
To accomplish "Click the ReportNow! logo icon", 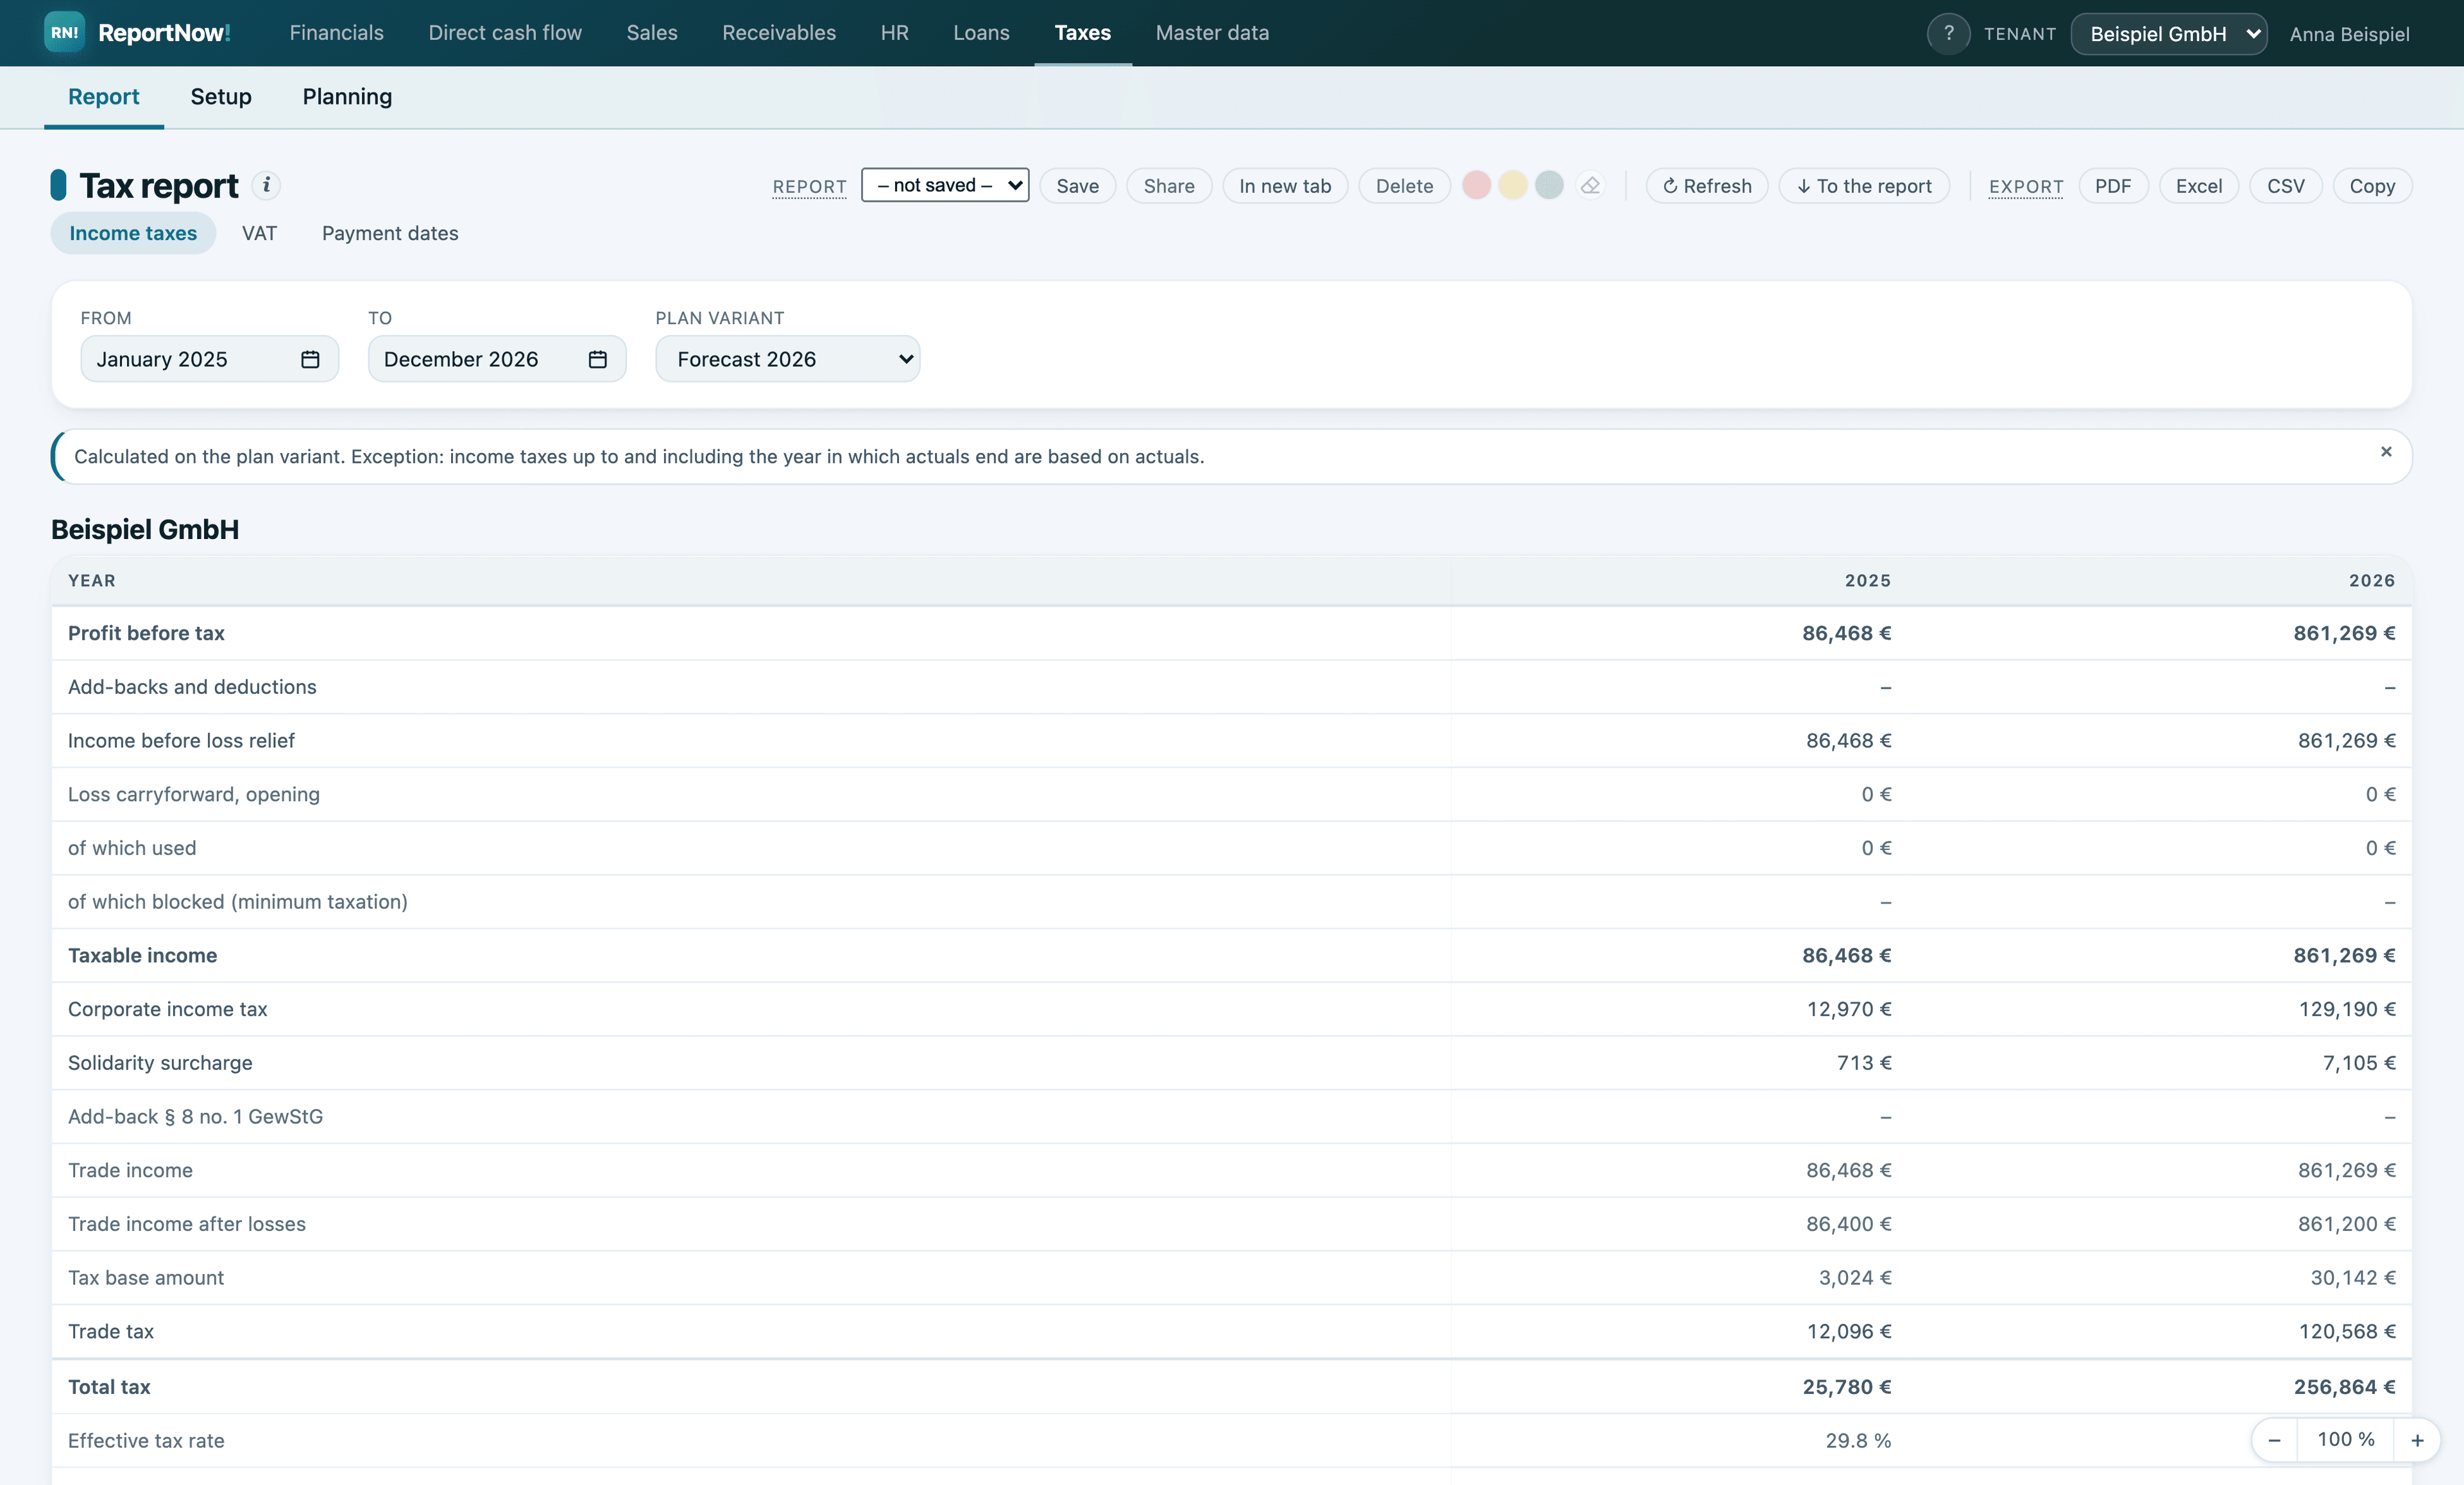I will (x=64, y=33).
